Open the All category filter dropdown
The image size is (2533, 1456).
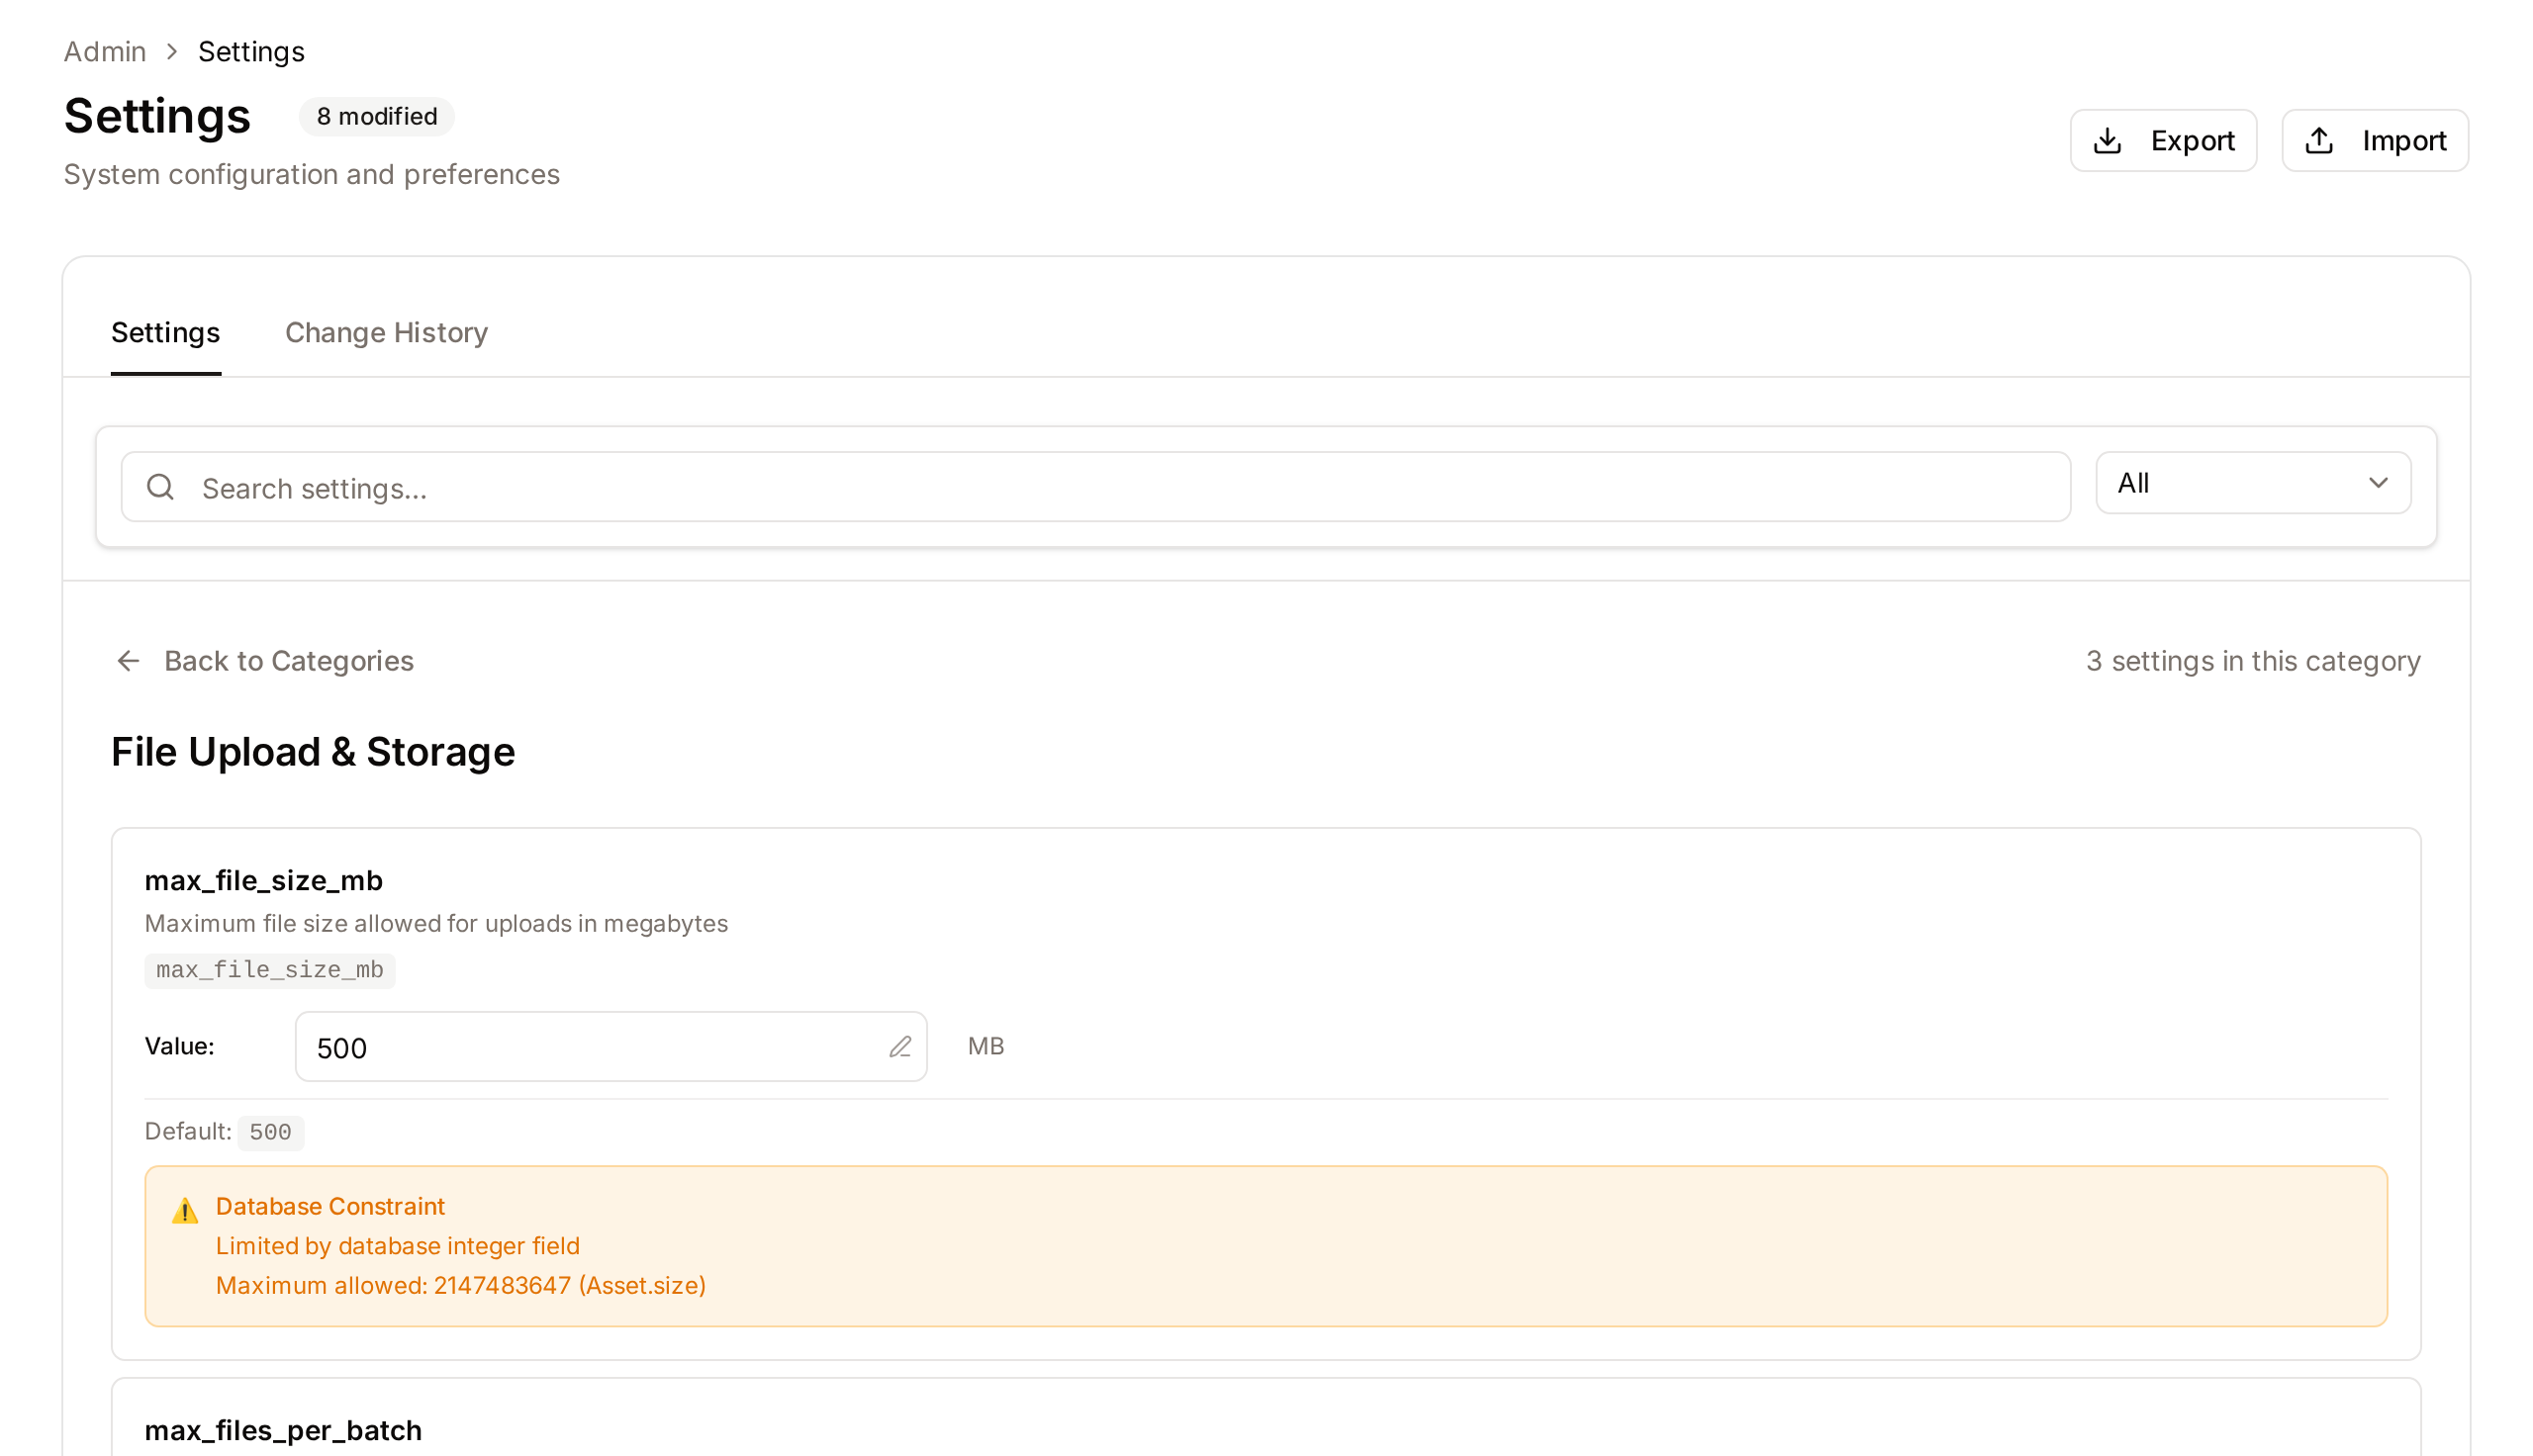pos(2252,483)
